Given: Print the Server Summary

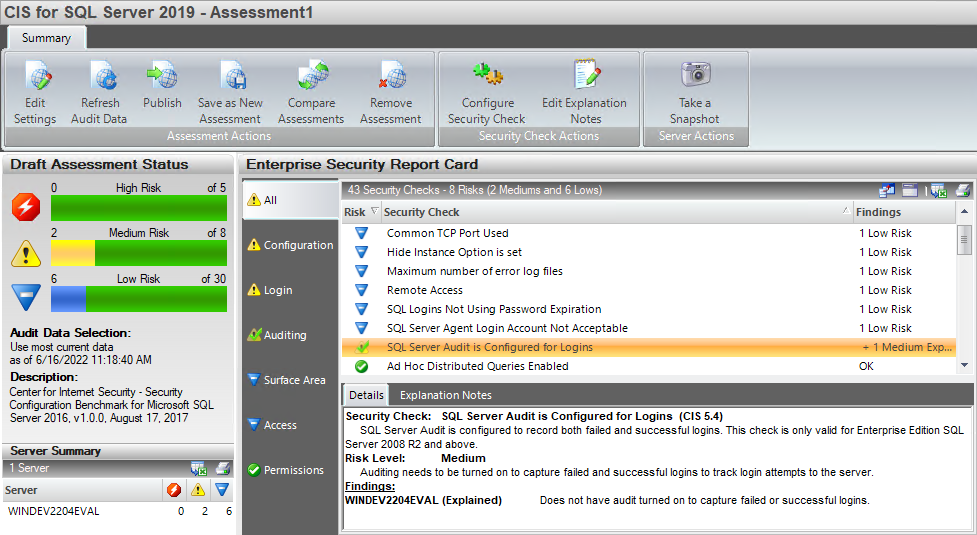Looking at the screenshot, I should point(223,468).
